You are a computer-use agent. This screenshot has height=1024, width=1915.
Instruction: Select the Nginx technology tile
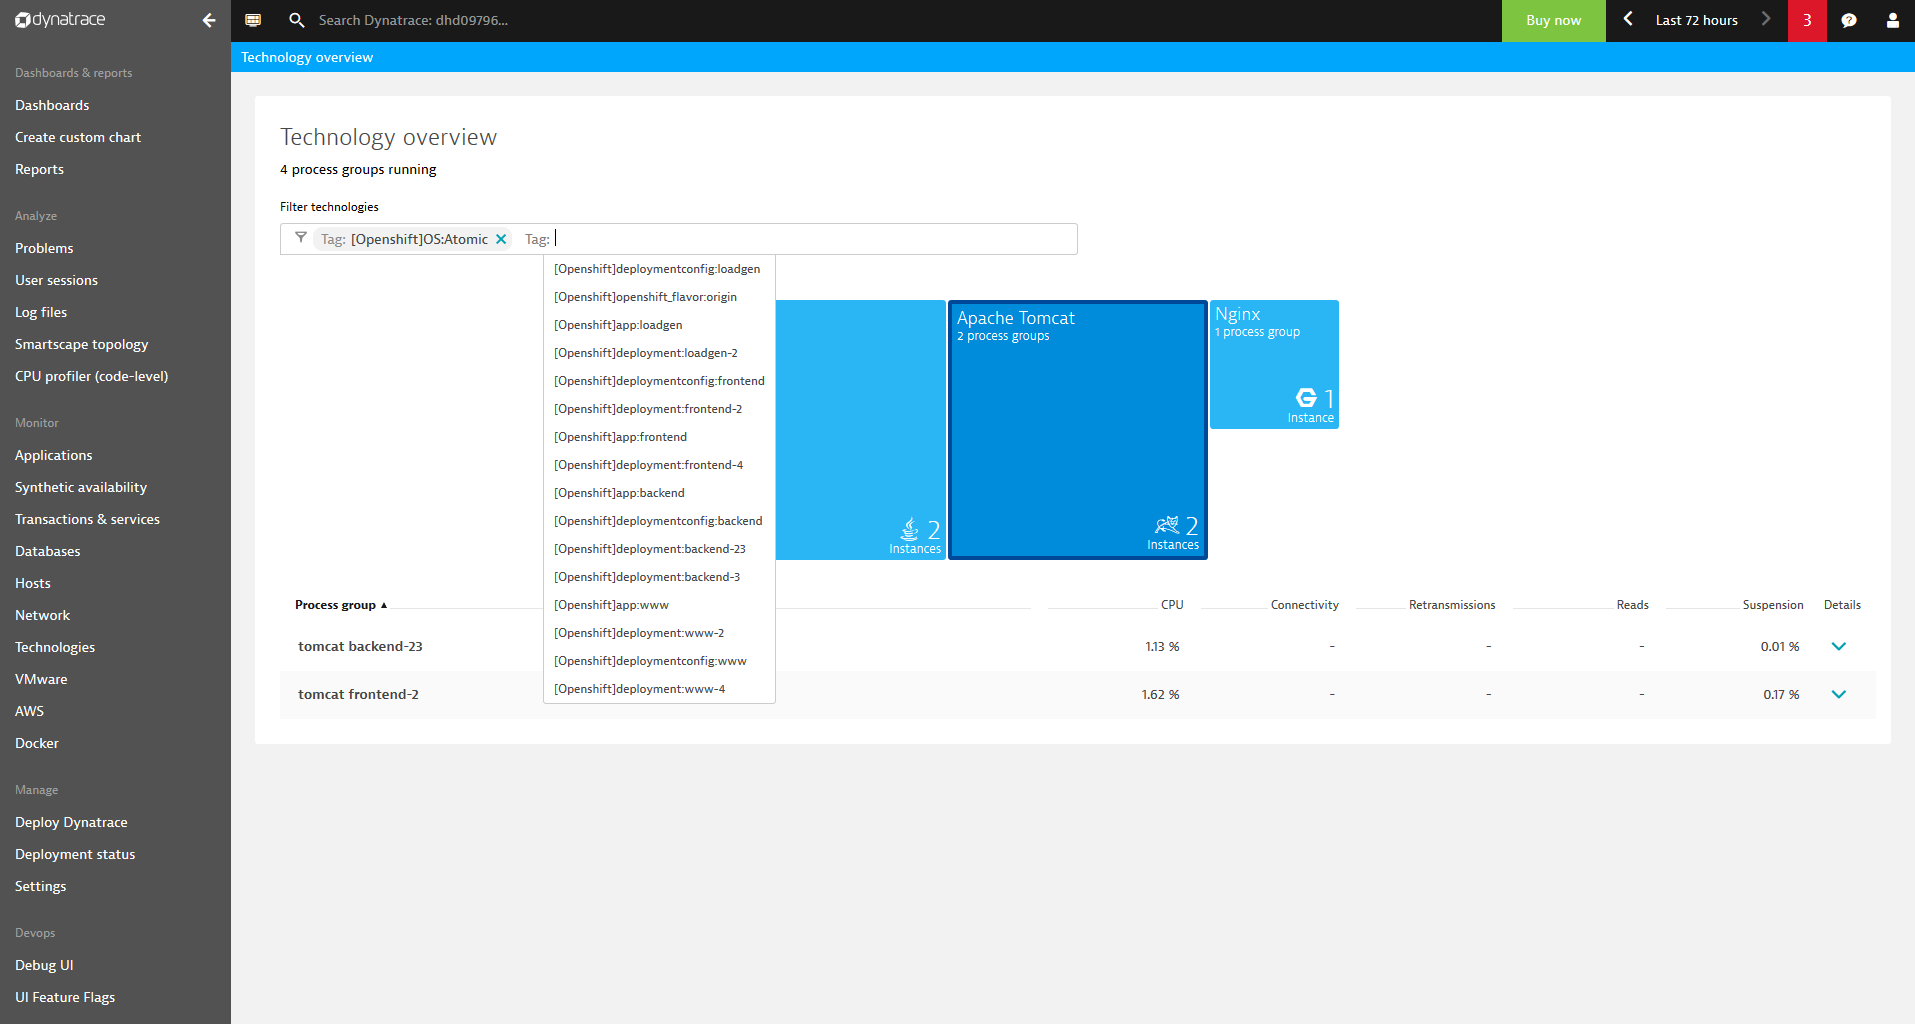[x=1274, y=364]
